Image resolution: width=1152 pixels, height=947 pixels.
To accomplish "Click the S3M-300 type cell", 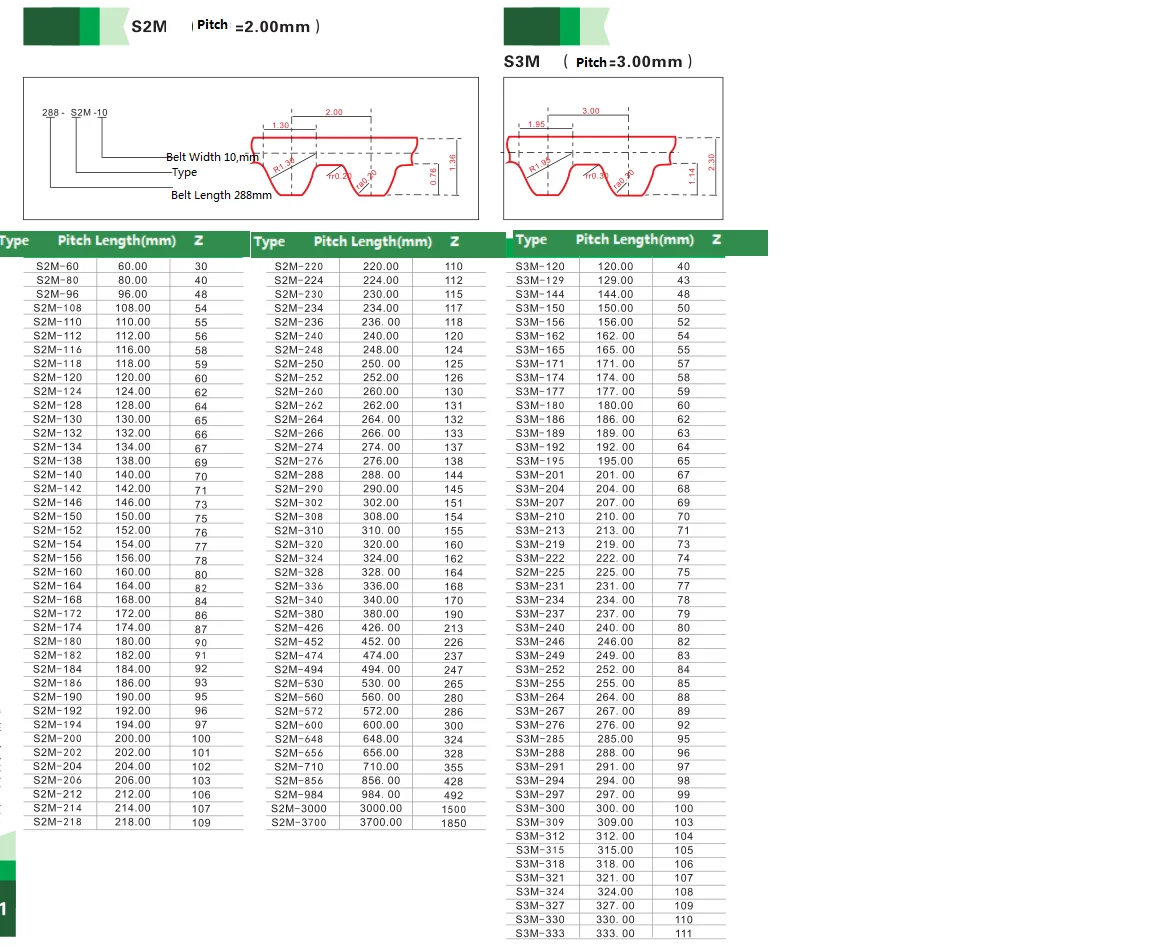I will click(x=540, y=808).
